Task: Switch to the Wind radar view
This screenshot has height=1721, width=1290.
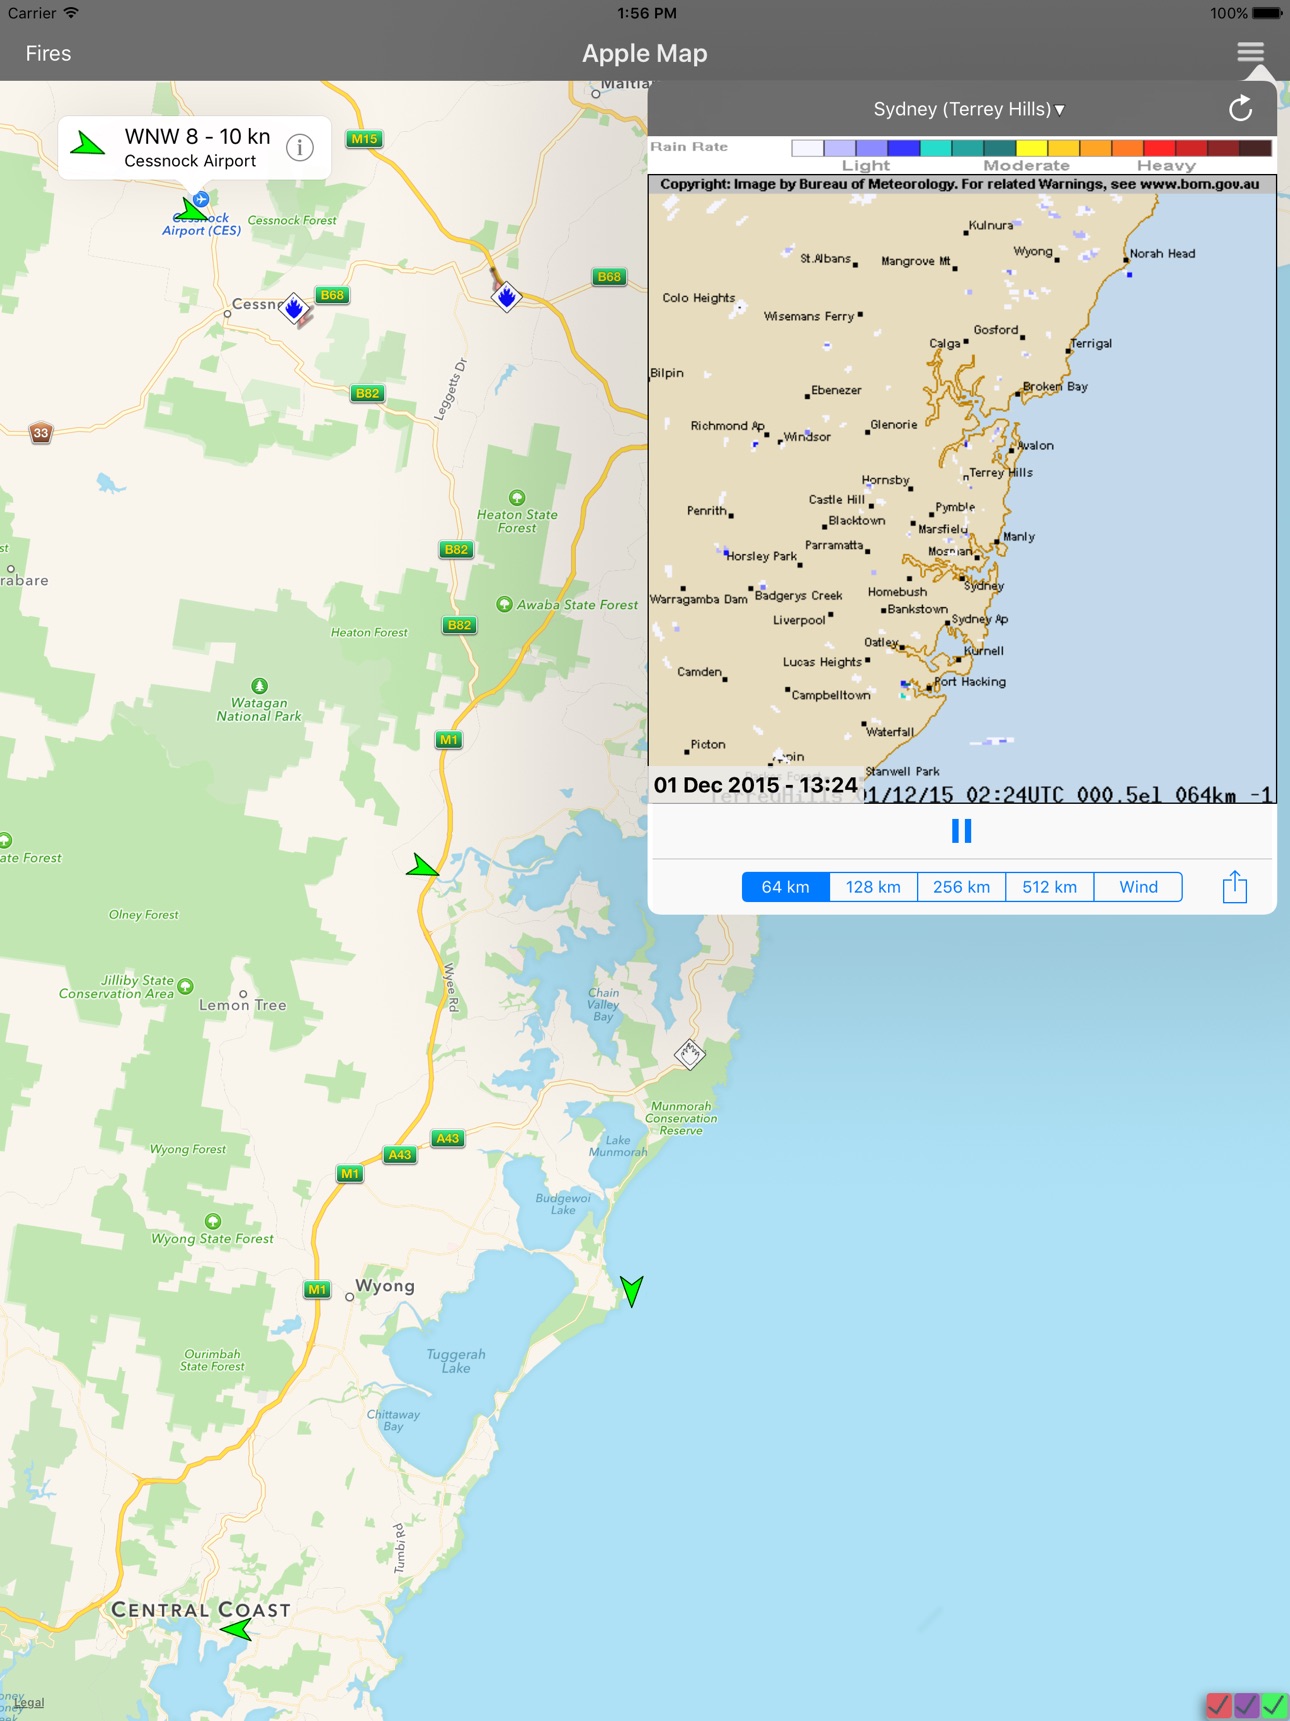Action: pos(1138,887)
